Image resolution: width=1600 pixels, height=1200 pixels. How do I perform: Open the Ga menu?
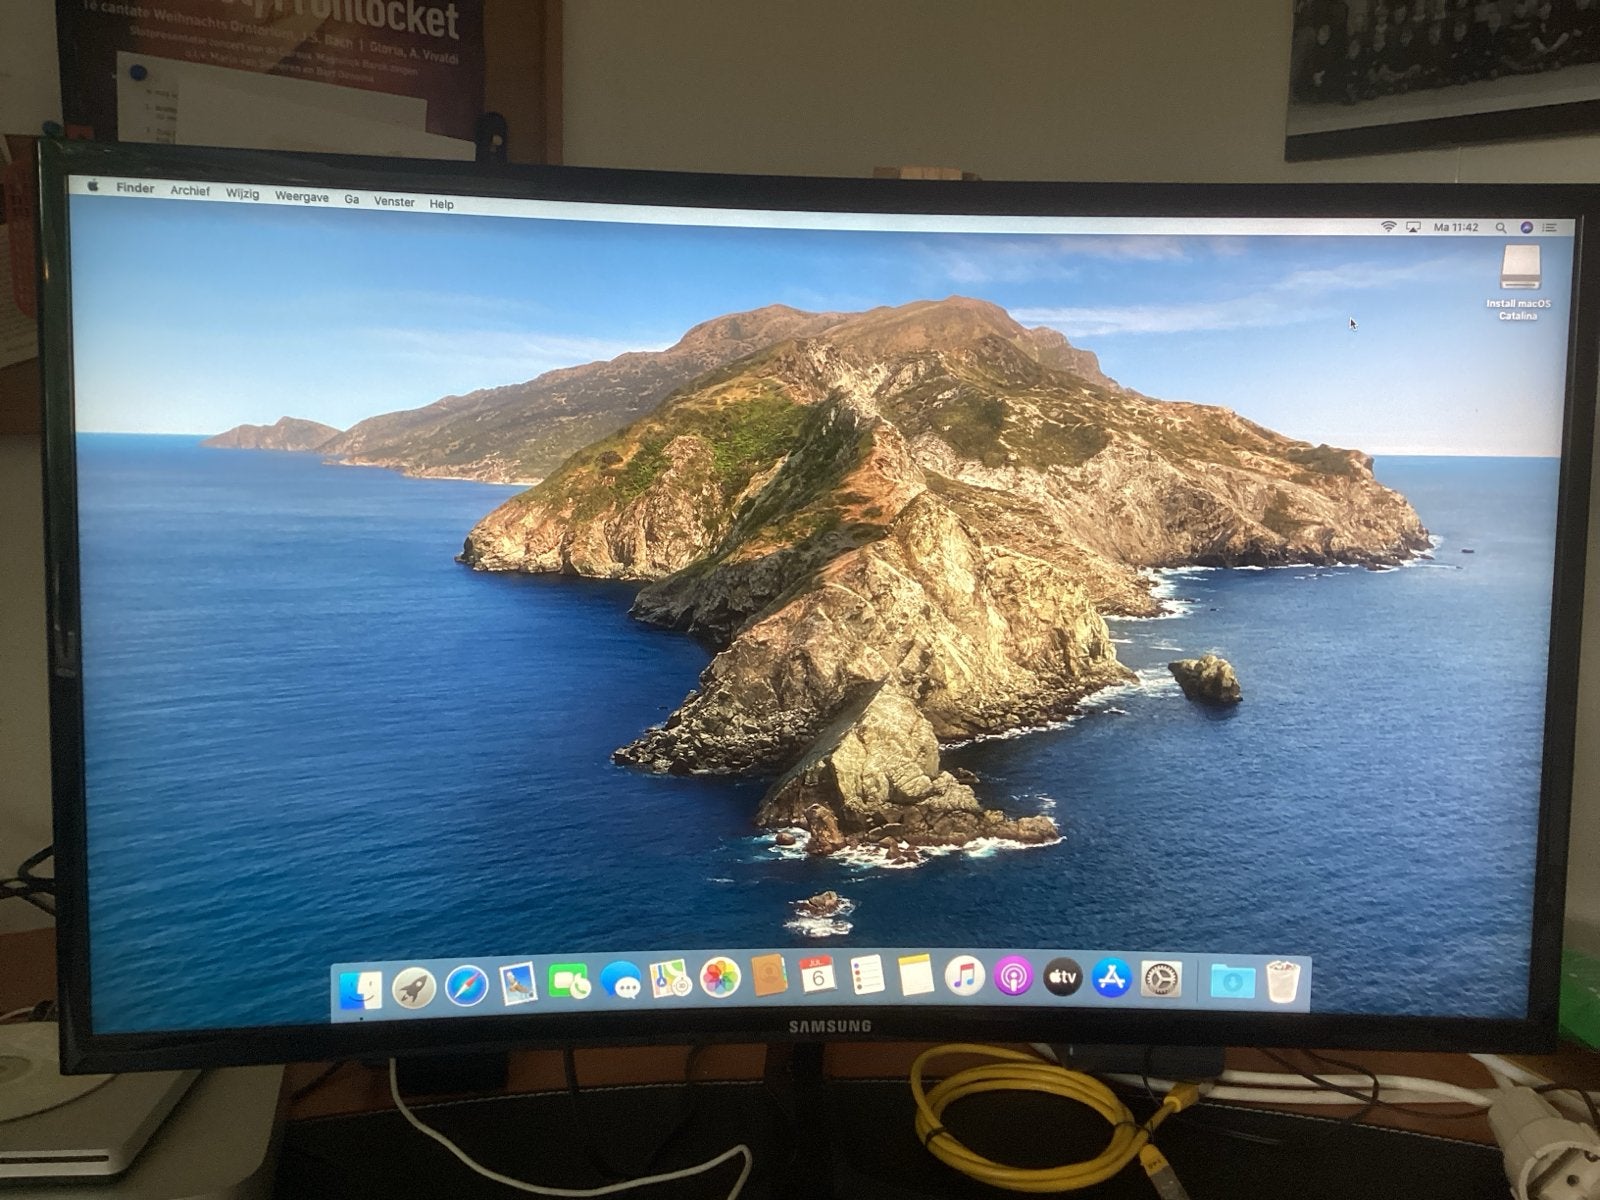[352, 199]
